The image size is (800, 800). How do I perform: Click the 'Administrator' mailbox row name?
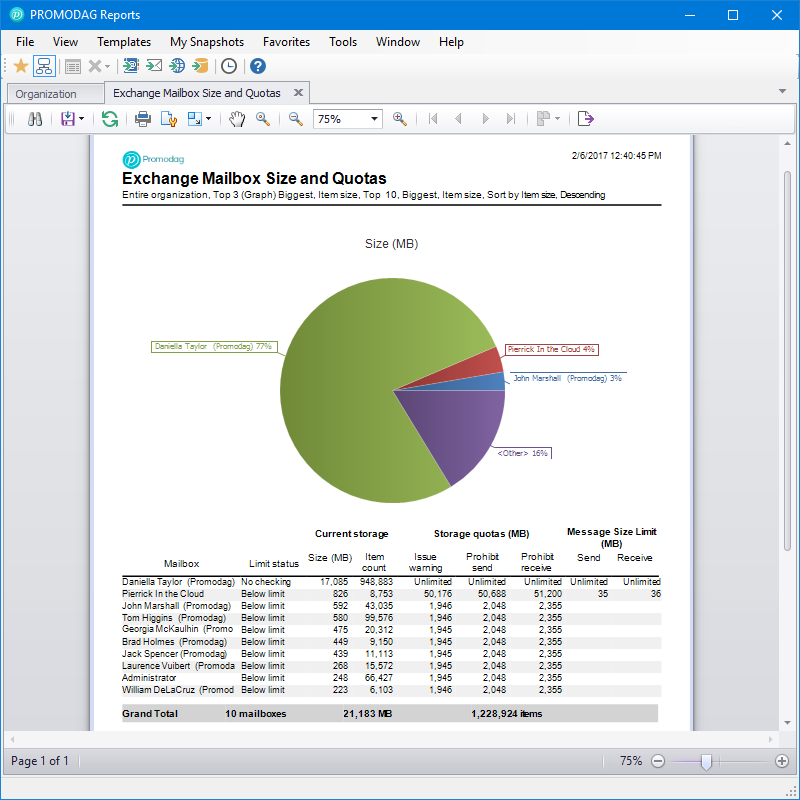tap(149, 678)
